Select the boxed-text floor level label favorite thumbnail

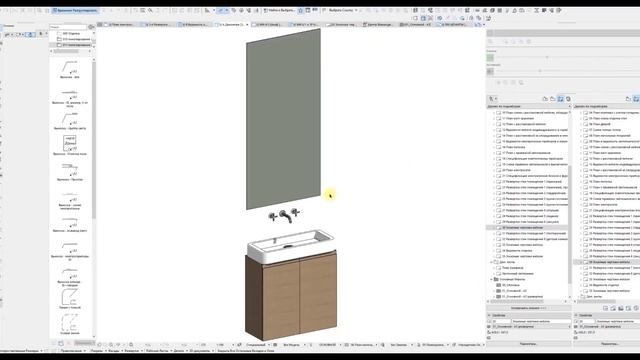(70, 145)
